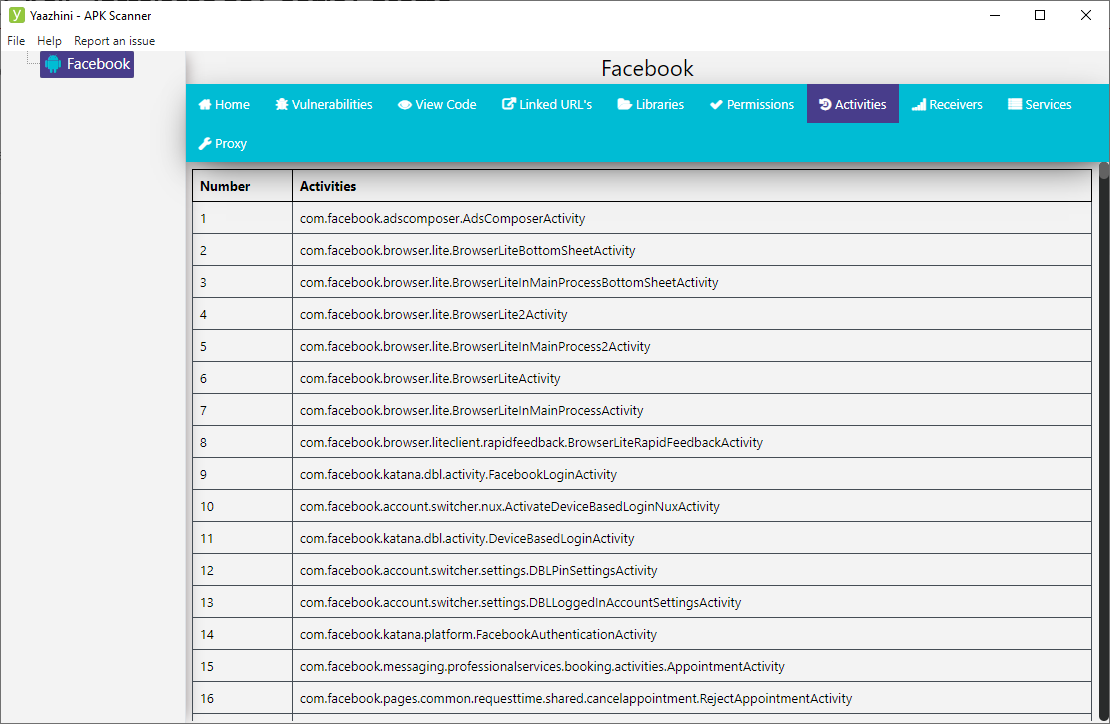Screen dimensions: 1110x724
Task: Click the ActivateDeviceBasedLoginNuxActivity entry
Action: 642,506
